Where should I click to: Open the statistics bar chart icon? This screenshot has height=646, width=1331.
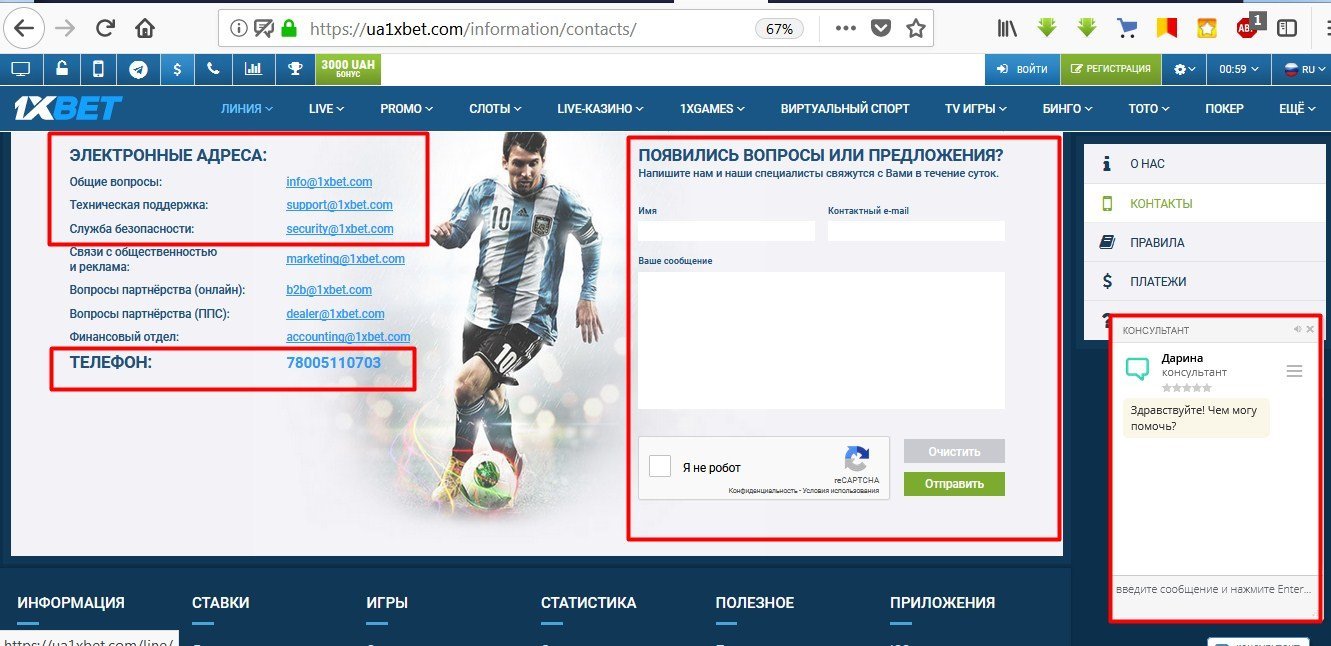coord(254,69)
